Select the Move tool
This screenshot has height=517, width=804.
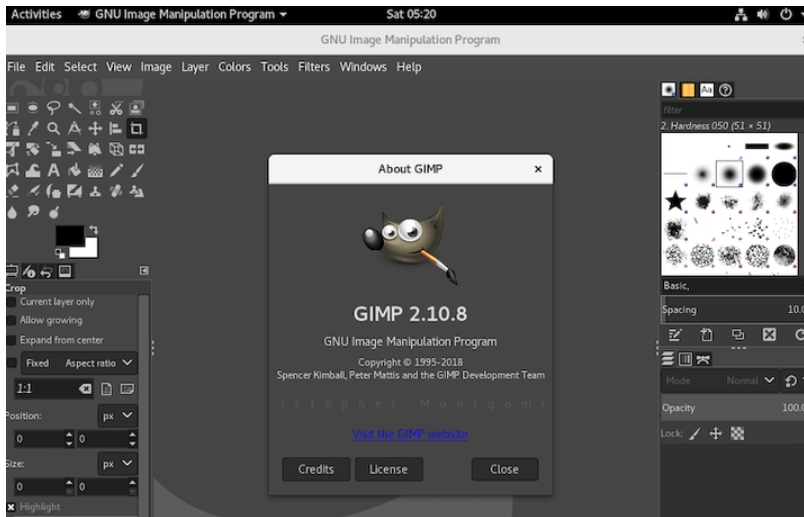coord(95,128)
